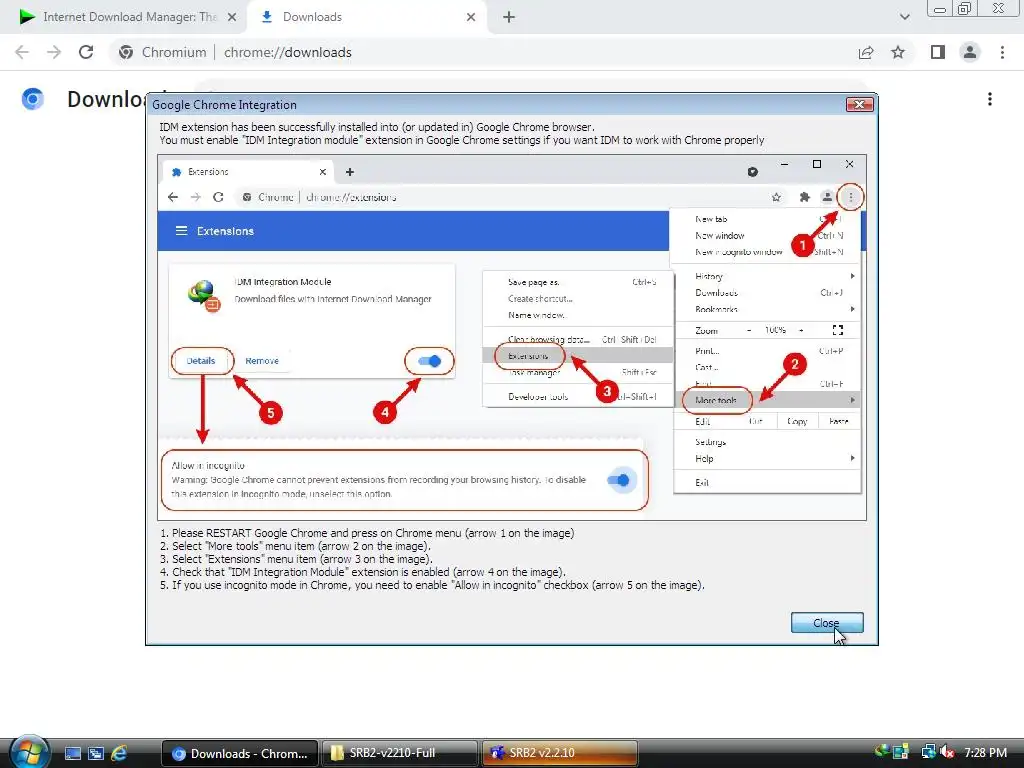
Task: Close the Google Chrome Integration dialog with X
Action: (x=859, y=104)
